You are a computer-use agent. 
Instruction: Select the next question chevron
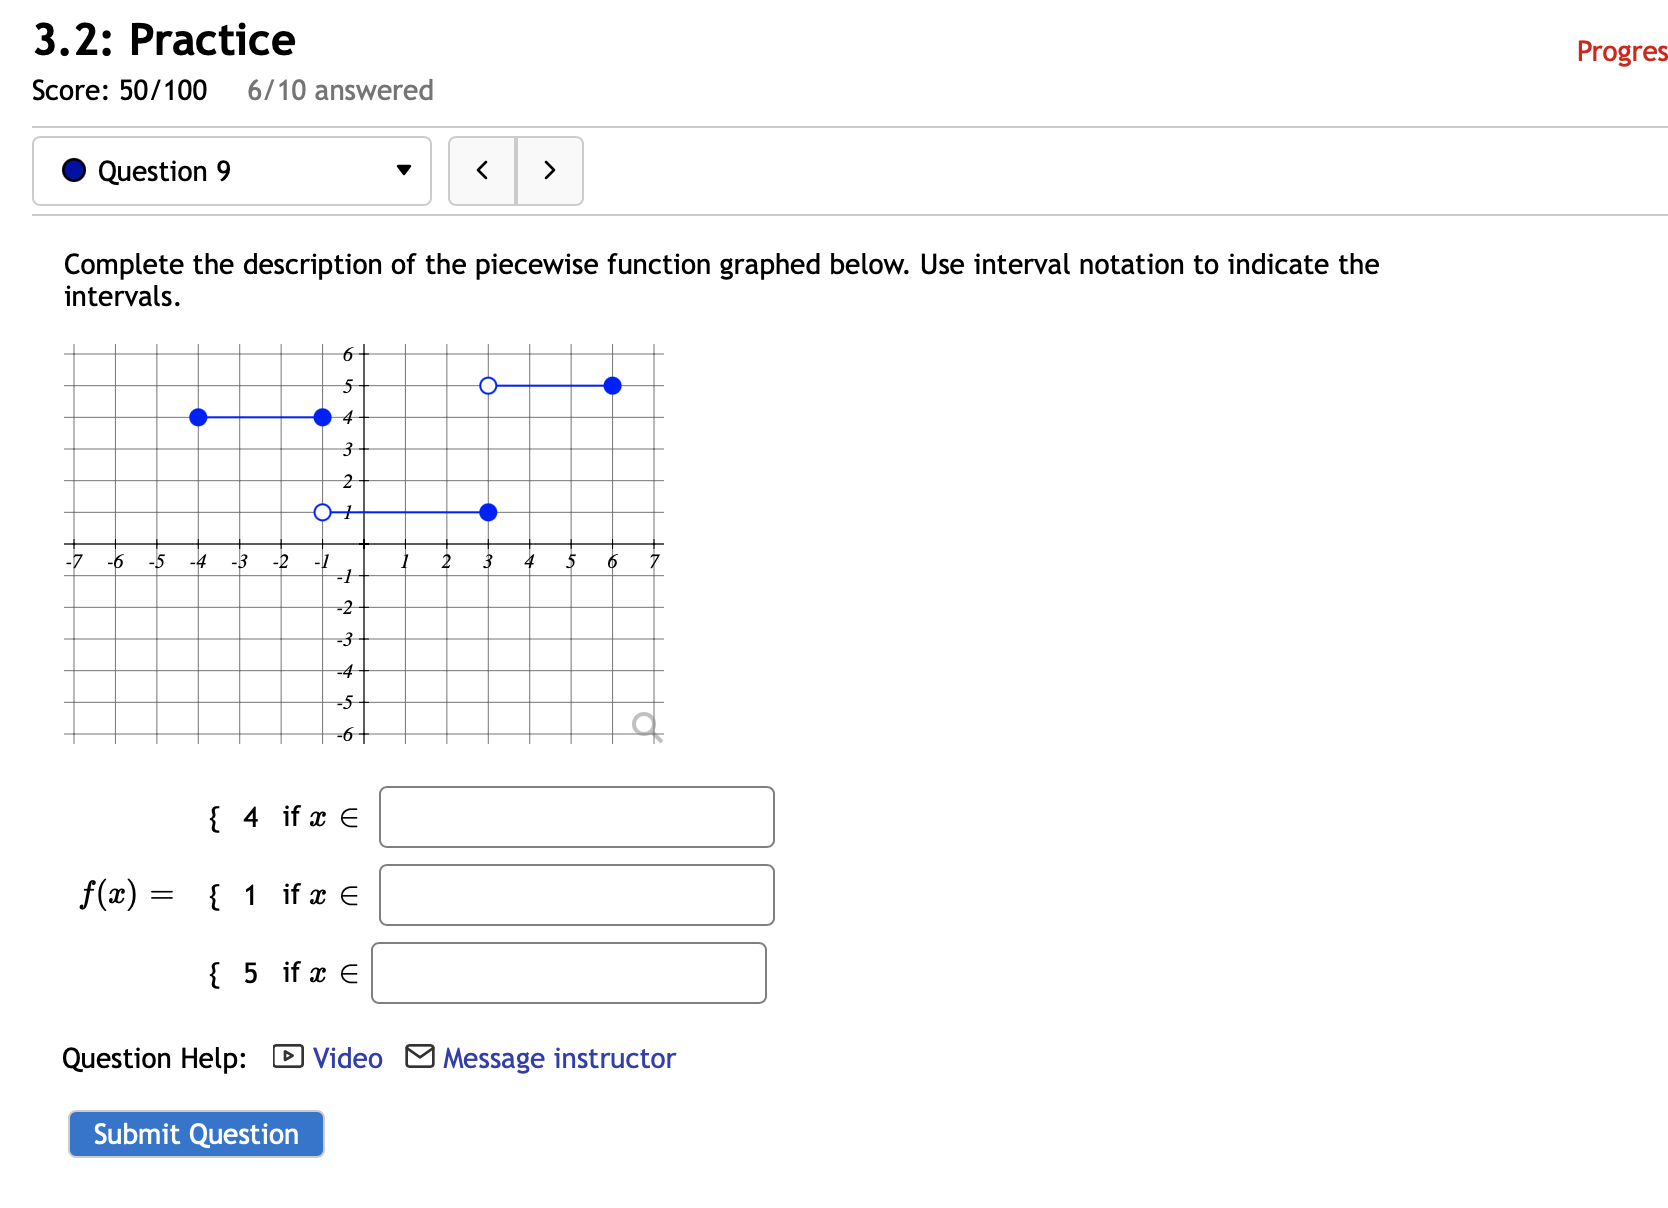[x=549, y=170]
